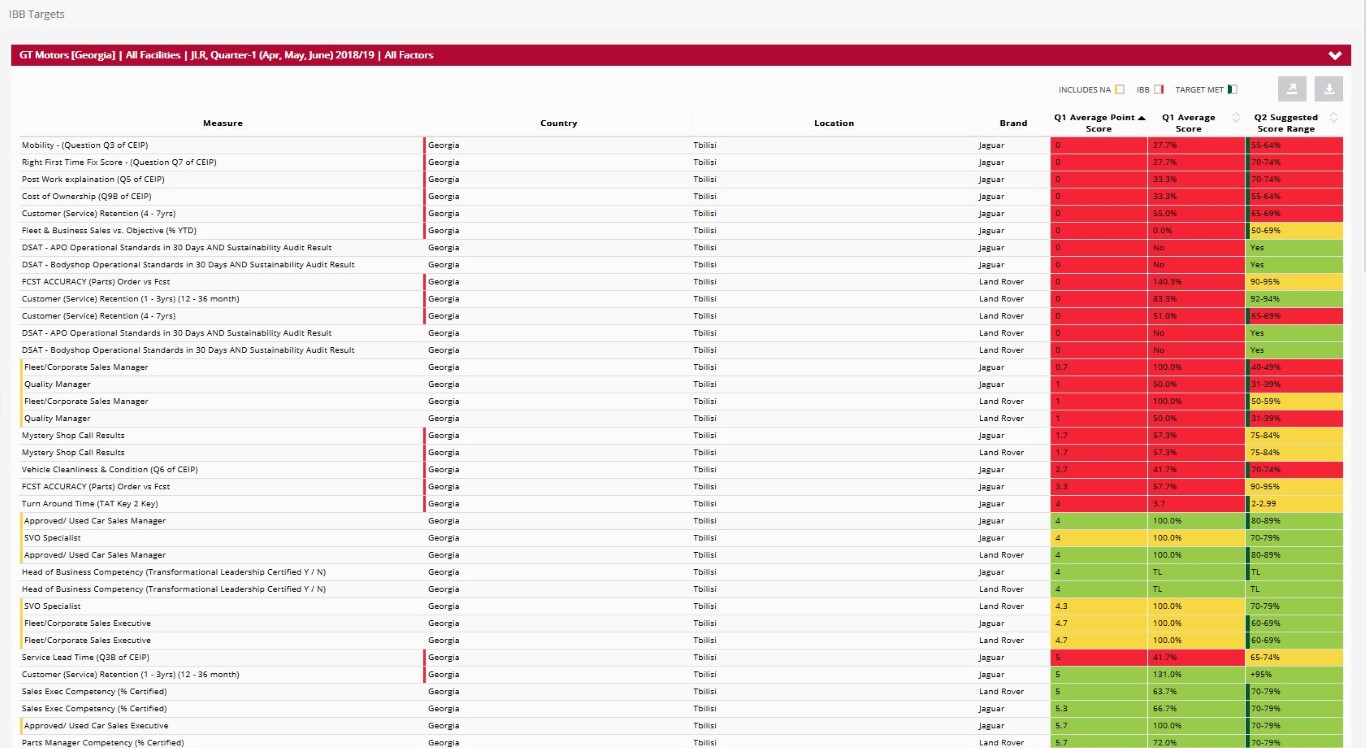Click the GT Motors [Georgia] filter title bar
Viewport: 1366px width, 748px height.
[x=227, y=56]
